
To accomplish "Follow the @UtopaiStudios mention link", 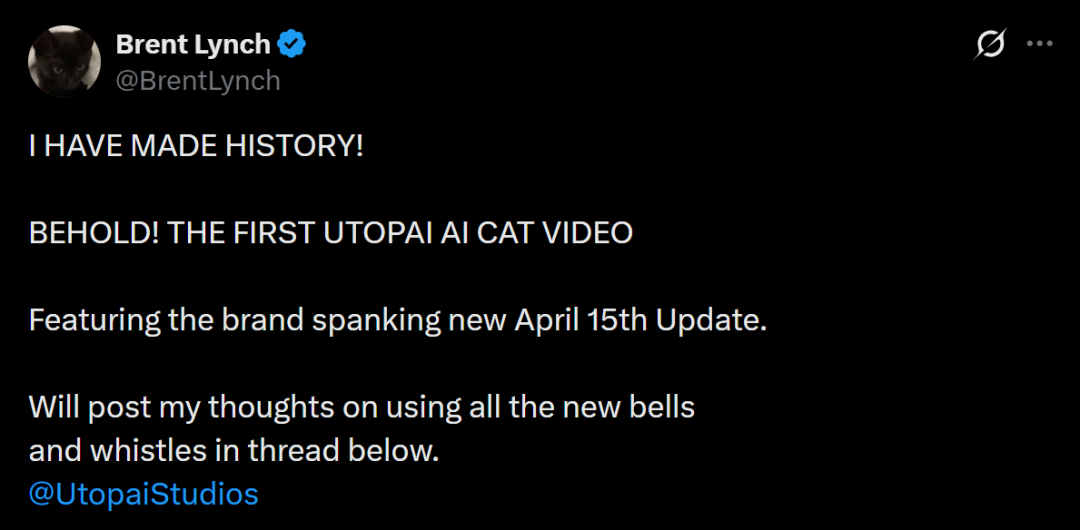I will tap(143, 494).
